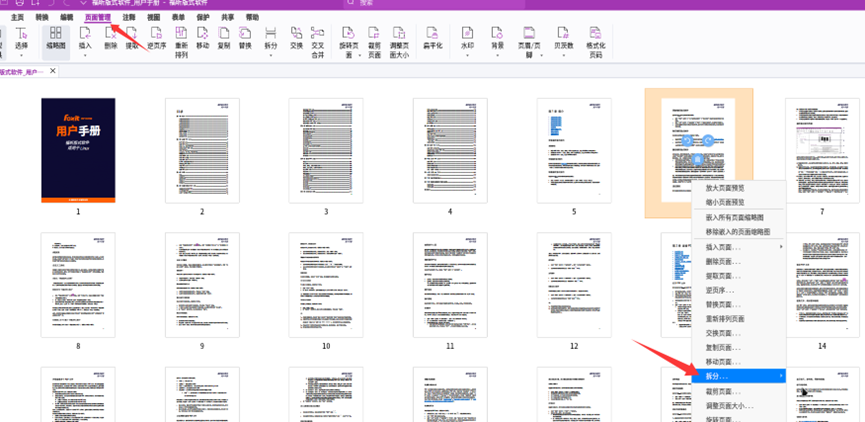The height and width of the screenshot is (422, 865).
Task: Open the 拆分 (split) dropdown in the ribbon
Action: 270,40
